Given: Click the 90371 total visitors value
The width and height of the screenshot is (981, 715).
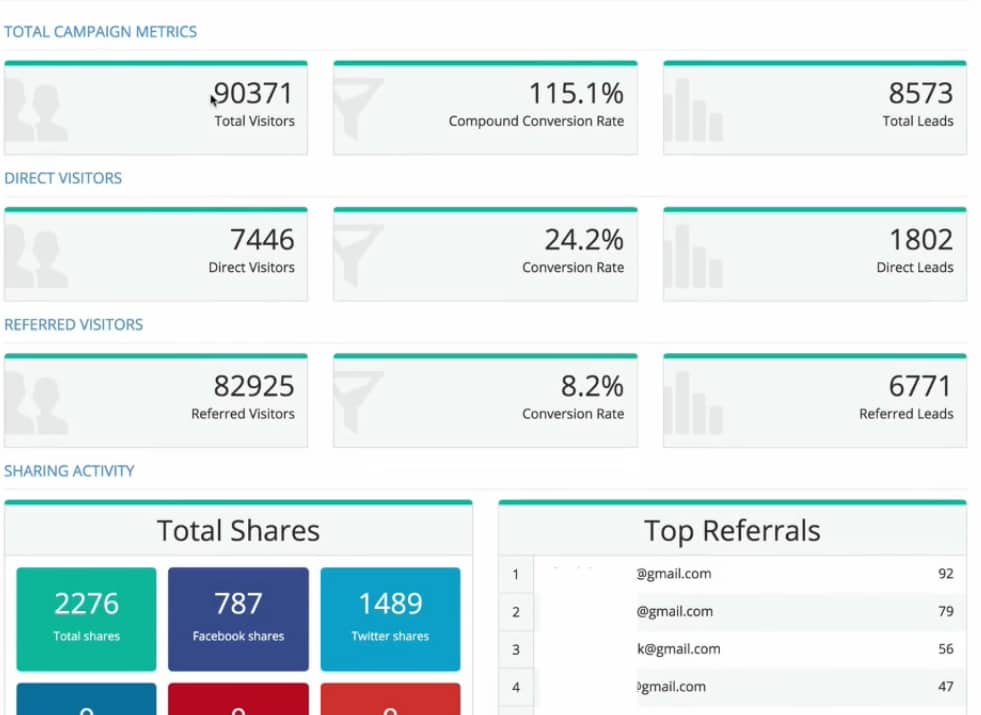Looking at the screenshot, I should pos(253,94).
